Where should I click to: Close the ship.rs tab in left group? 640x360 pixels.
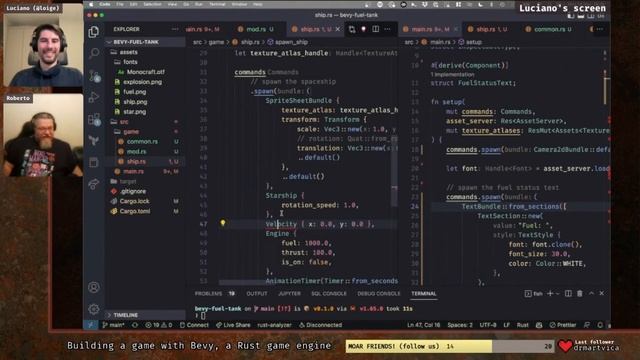pyautogui.click(x=338, y=29)
